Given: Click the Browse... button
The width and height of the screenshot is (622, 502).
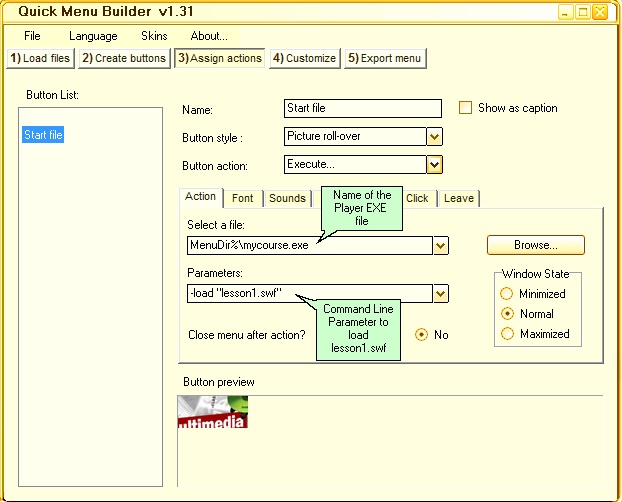Looking at the screenshot, I should pos(535,244).
